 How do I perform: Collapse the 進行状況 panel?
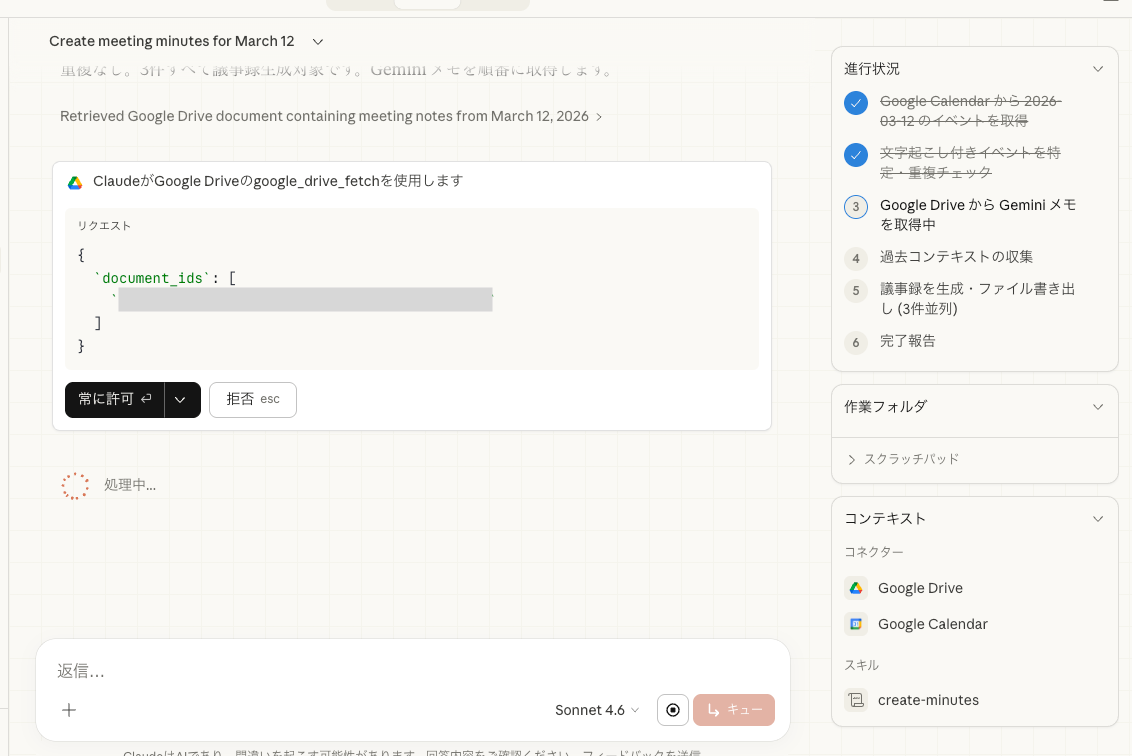(x=1098, y=68)
